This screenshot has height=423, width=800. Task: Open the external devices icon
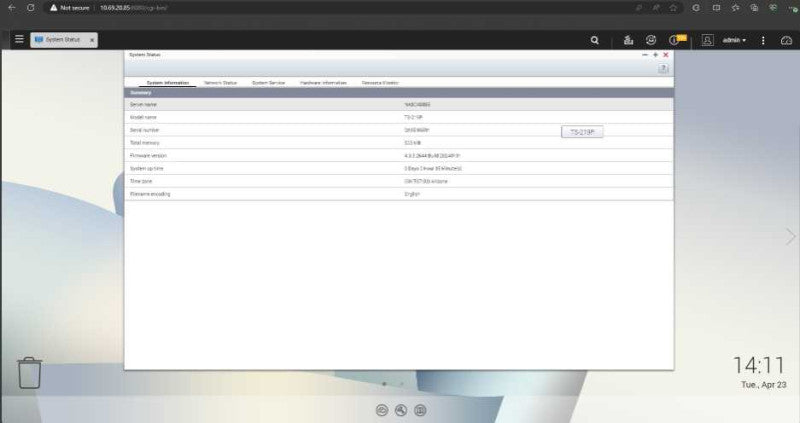point(651,40)
